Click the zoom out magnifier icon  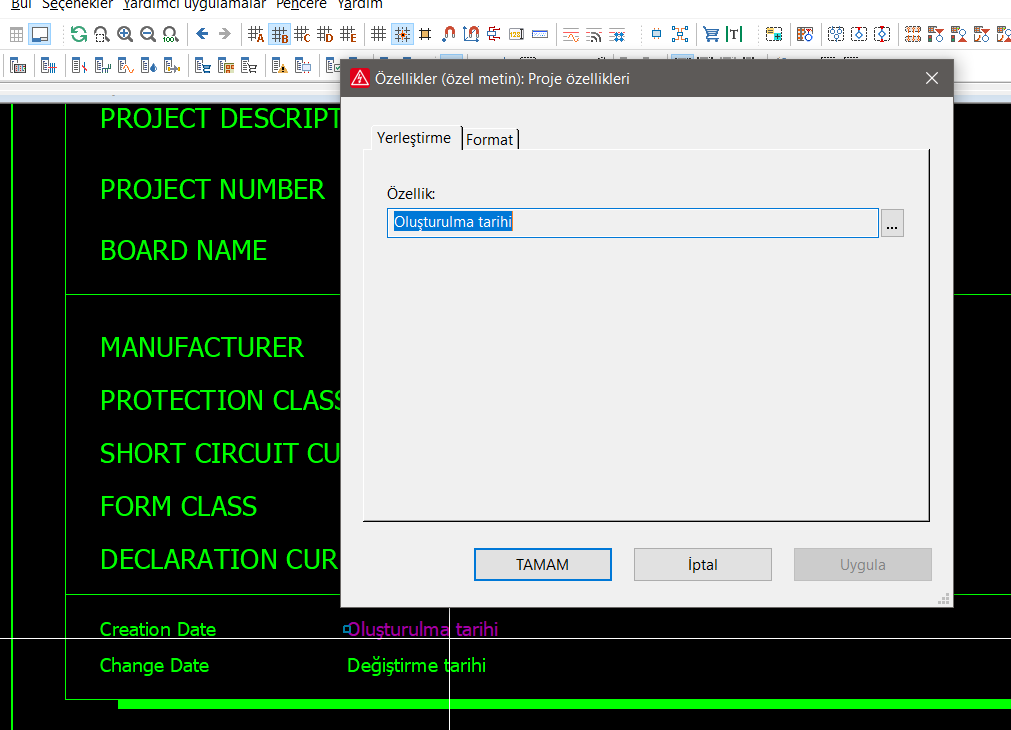point(148,34)
